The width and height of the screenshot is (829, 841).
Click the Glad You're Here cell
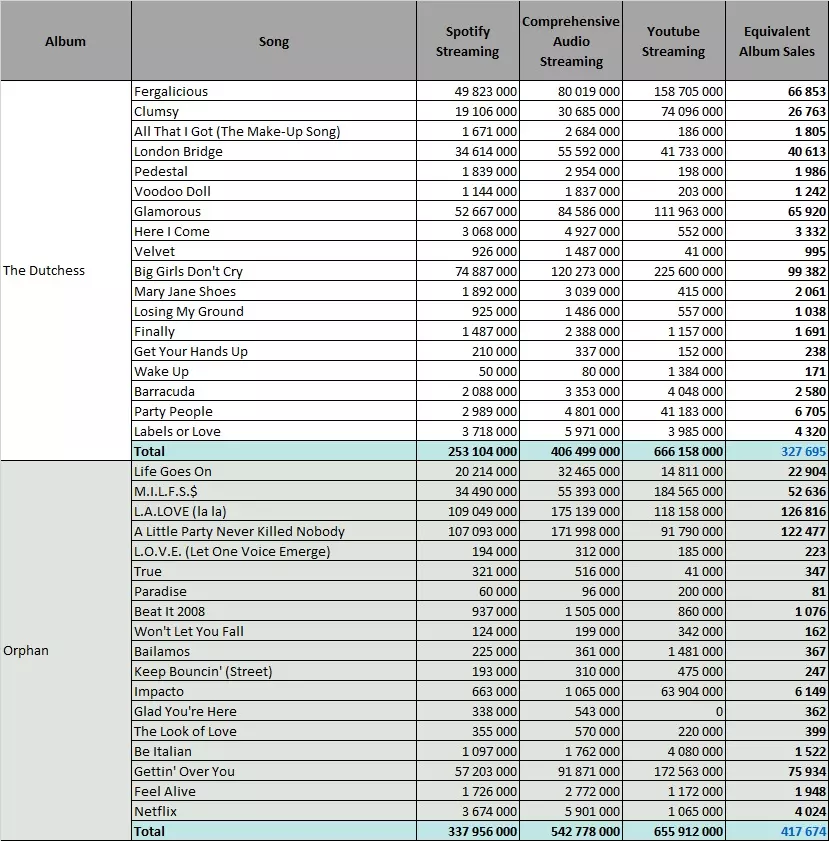coord(273,711)
